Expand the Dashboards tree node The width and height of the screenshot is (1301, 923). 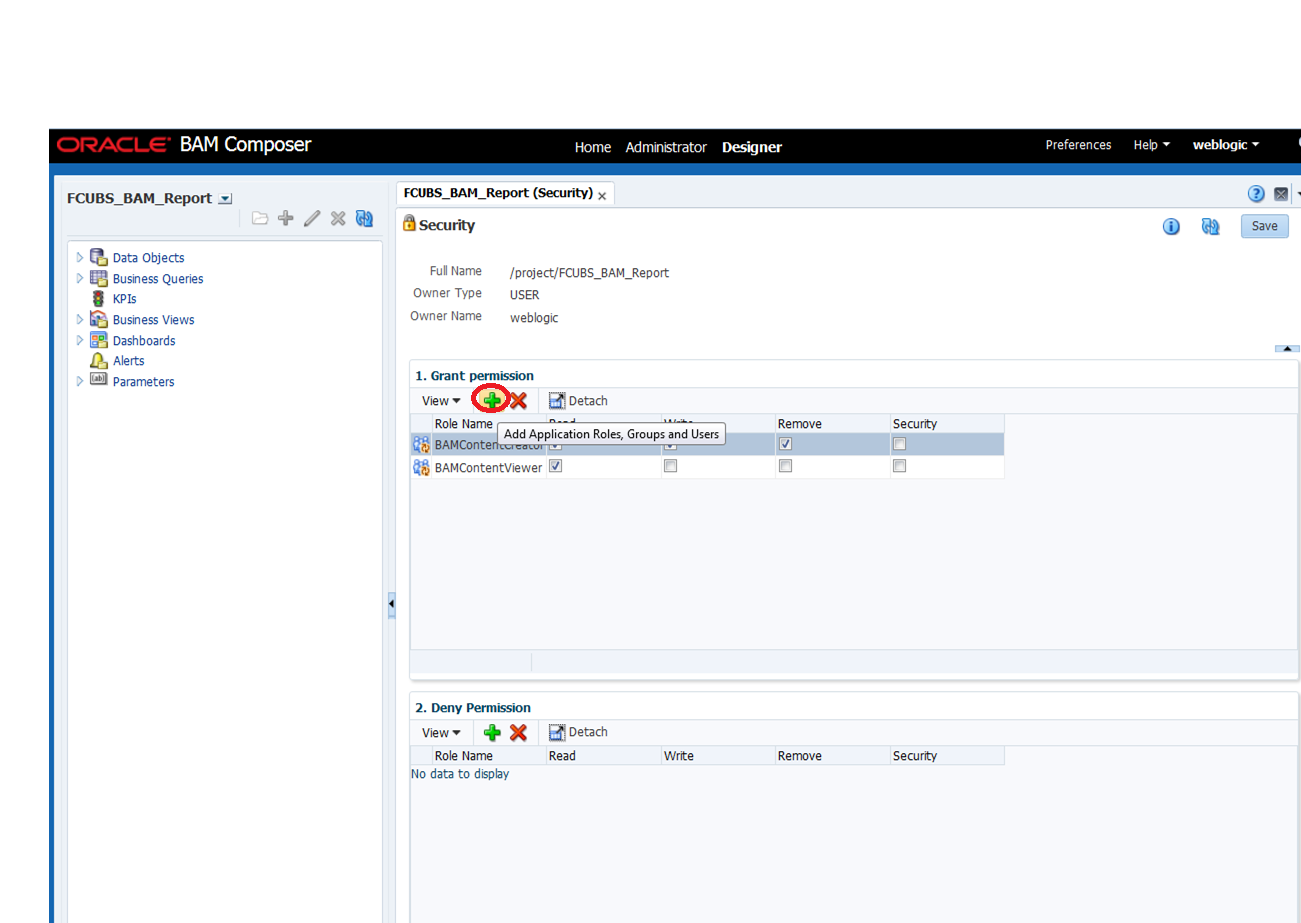[x=80, y=340]
